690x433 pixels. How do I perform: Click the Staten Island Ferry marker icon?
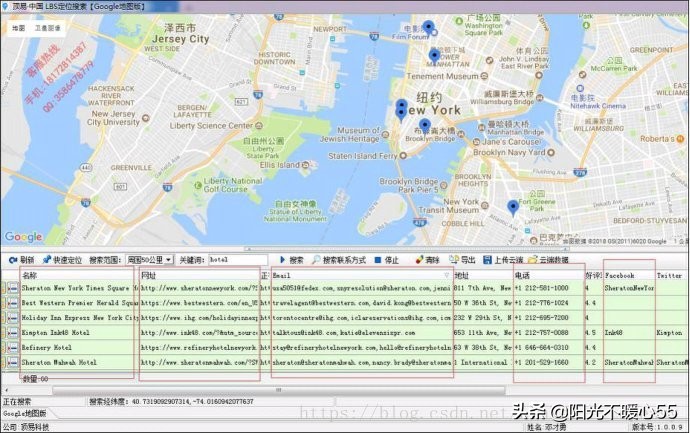(x=403, y=156)
